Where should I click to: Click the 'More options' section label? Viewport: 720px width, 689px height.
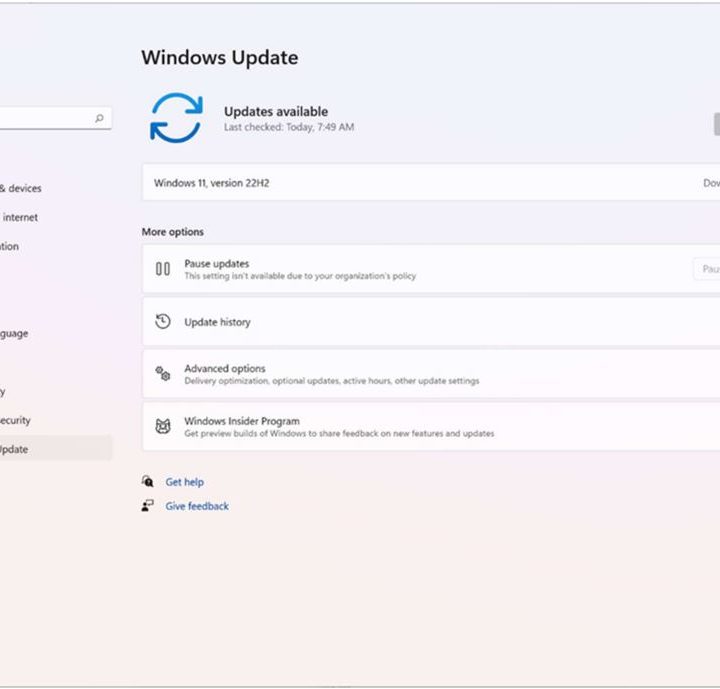click(x=173, y=232)
